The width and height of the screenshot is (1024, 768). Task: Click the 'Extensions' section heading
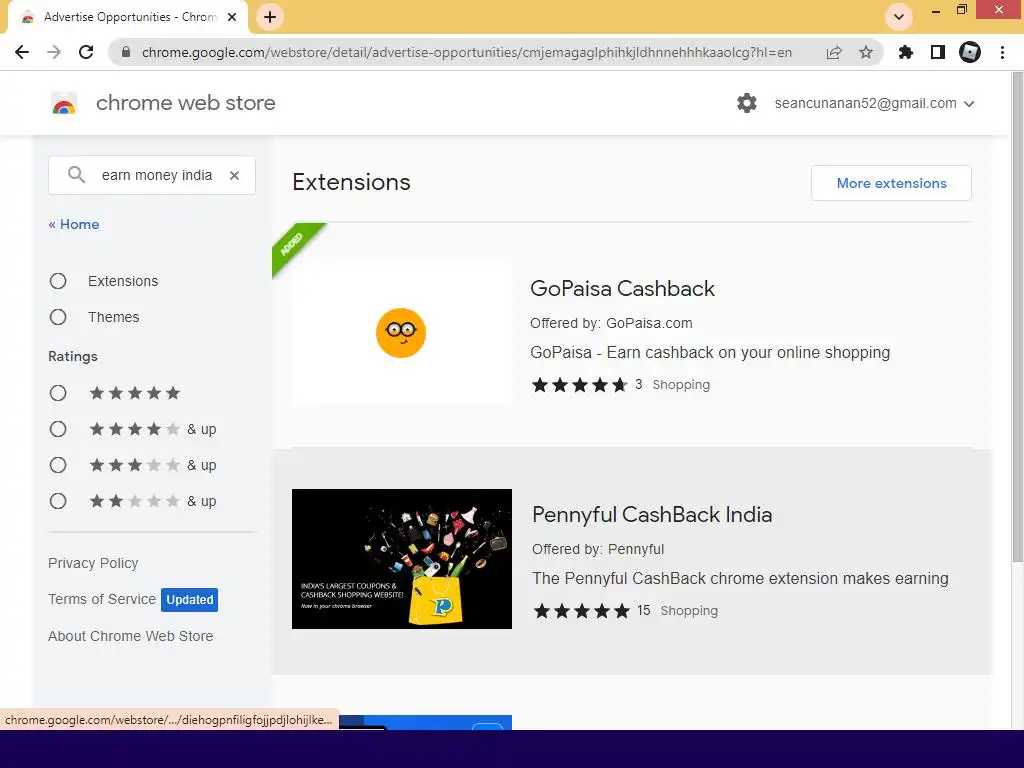pyautogui.click(x=351, y=182)
